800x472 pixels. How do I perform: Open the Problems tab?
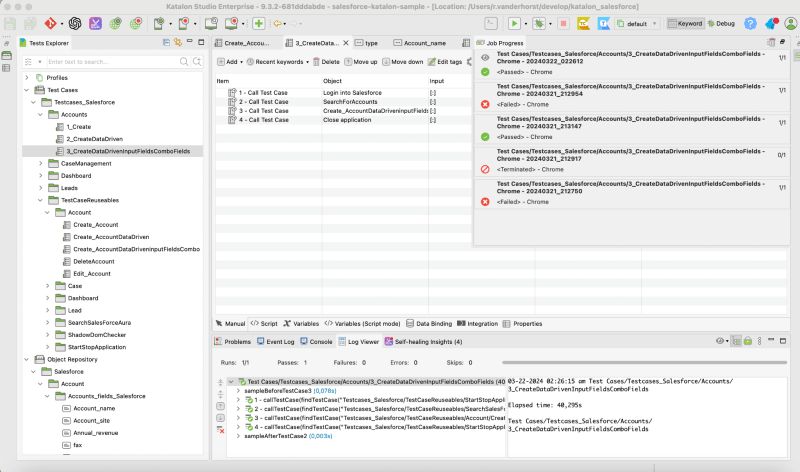point(233,341)
